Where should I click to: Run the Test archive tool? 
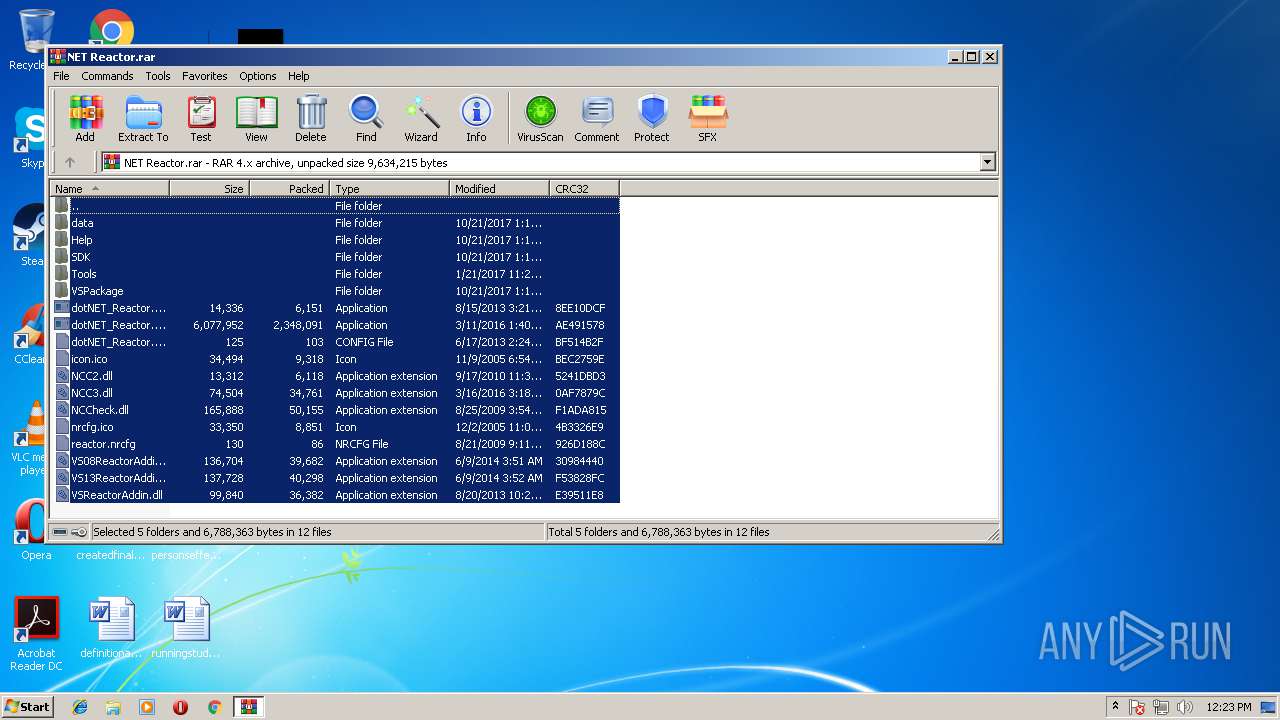point(201,119)
